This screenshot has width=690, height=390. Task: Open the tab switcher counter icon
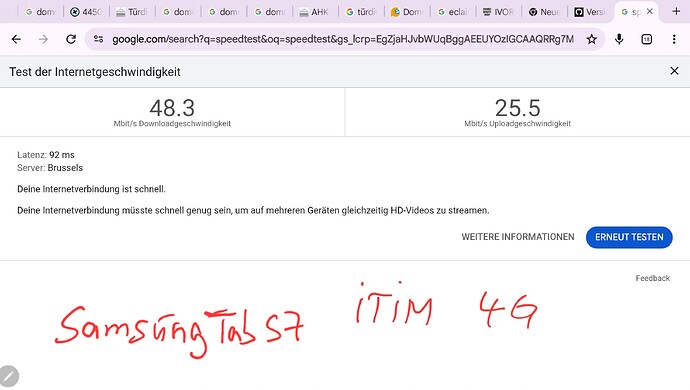pyautogui.click(x=646, y=40)
